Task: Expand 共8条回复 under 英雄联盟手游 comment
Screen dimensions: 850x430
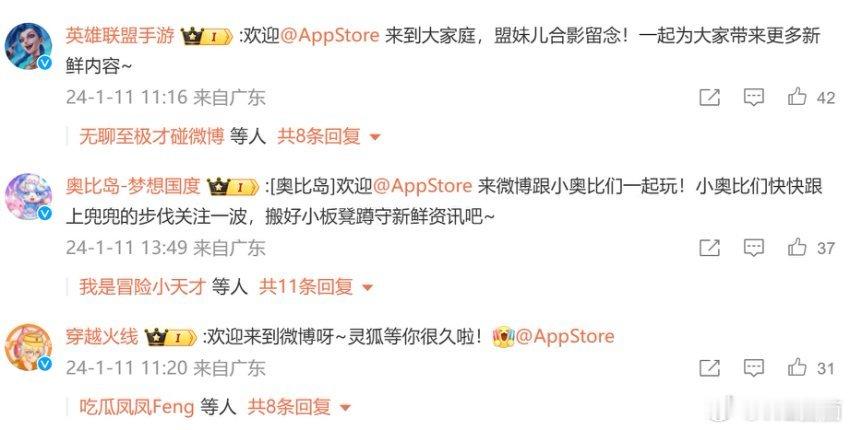Action: [329, 136]
